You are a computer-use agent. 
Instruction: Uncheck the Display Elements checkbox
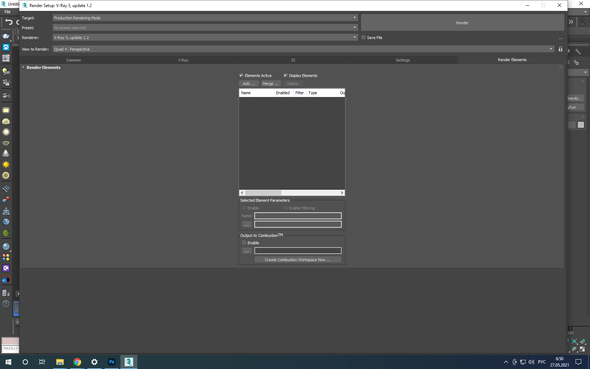(x=285, y=75)
